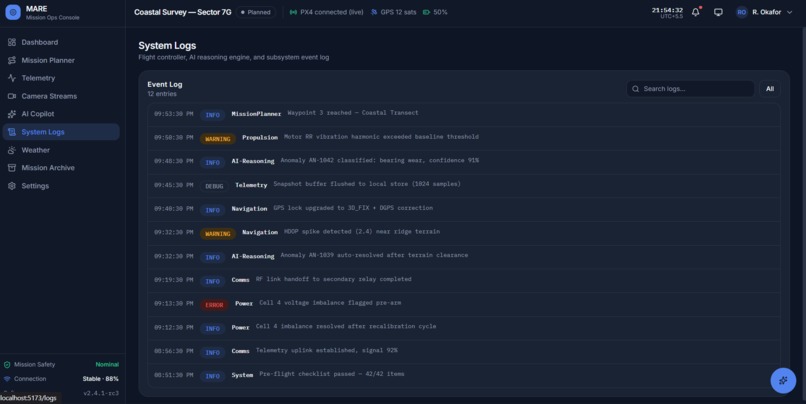Click the 09:53:30 PM timestamp

(173, 114)
